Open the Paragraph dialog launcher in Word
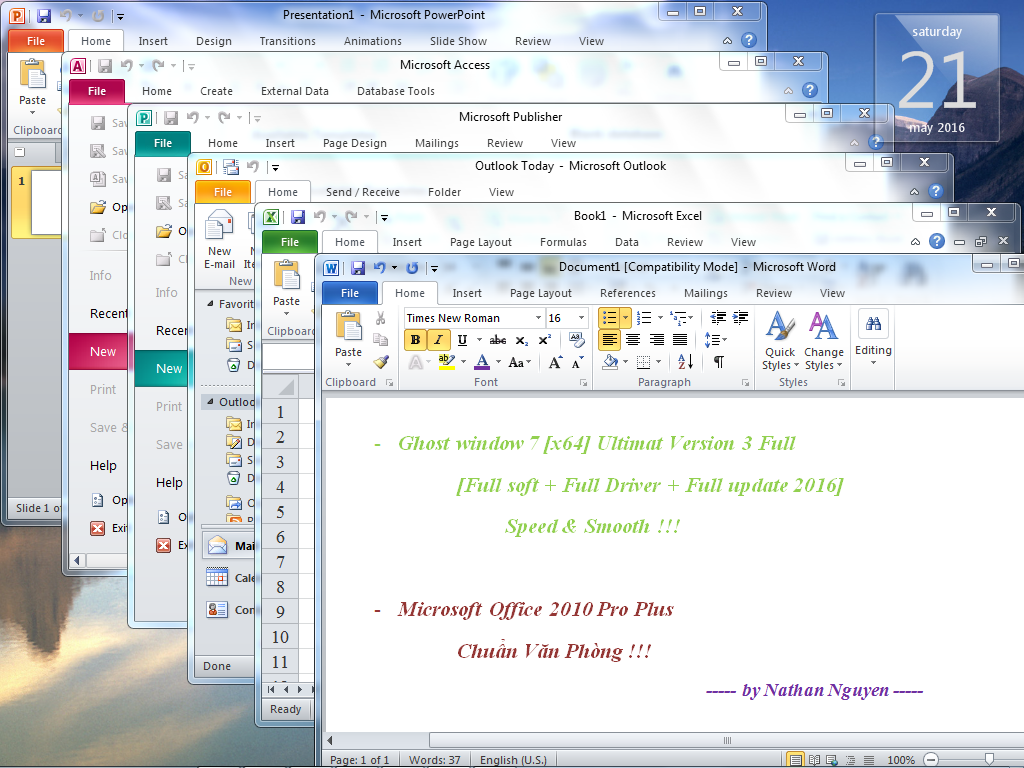The height and width of the screenshot is (768, 1024). click(x=745, y=383)
